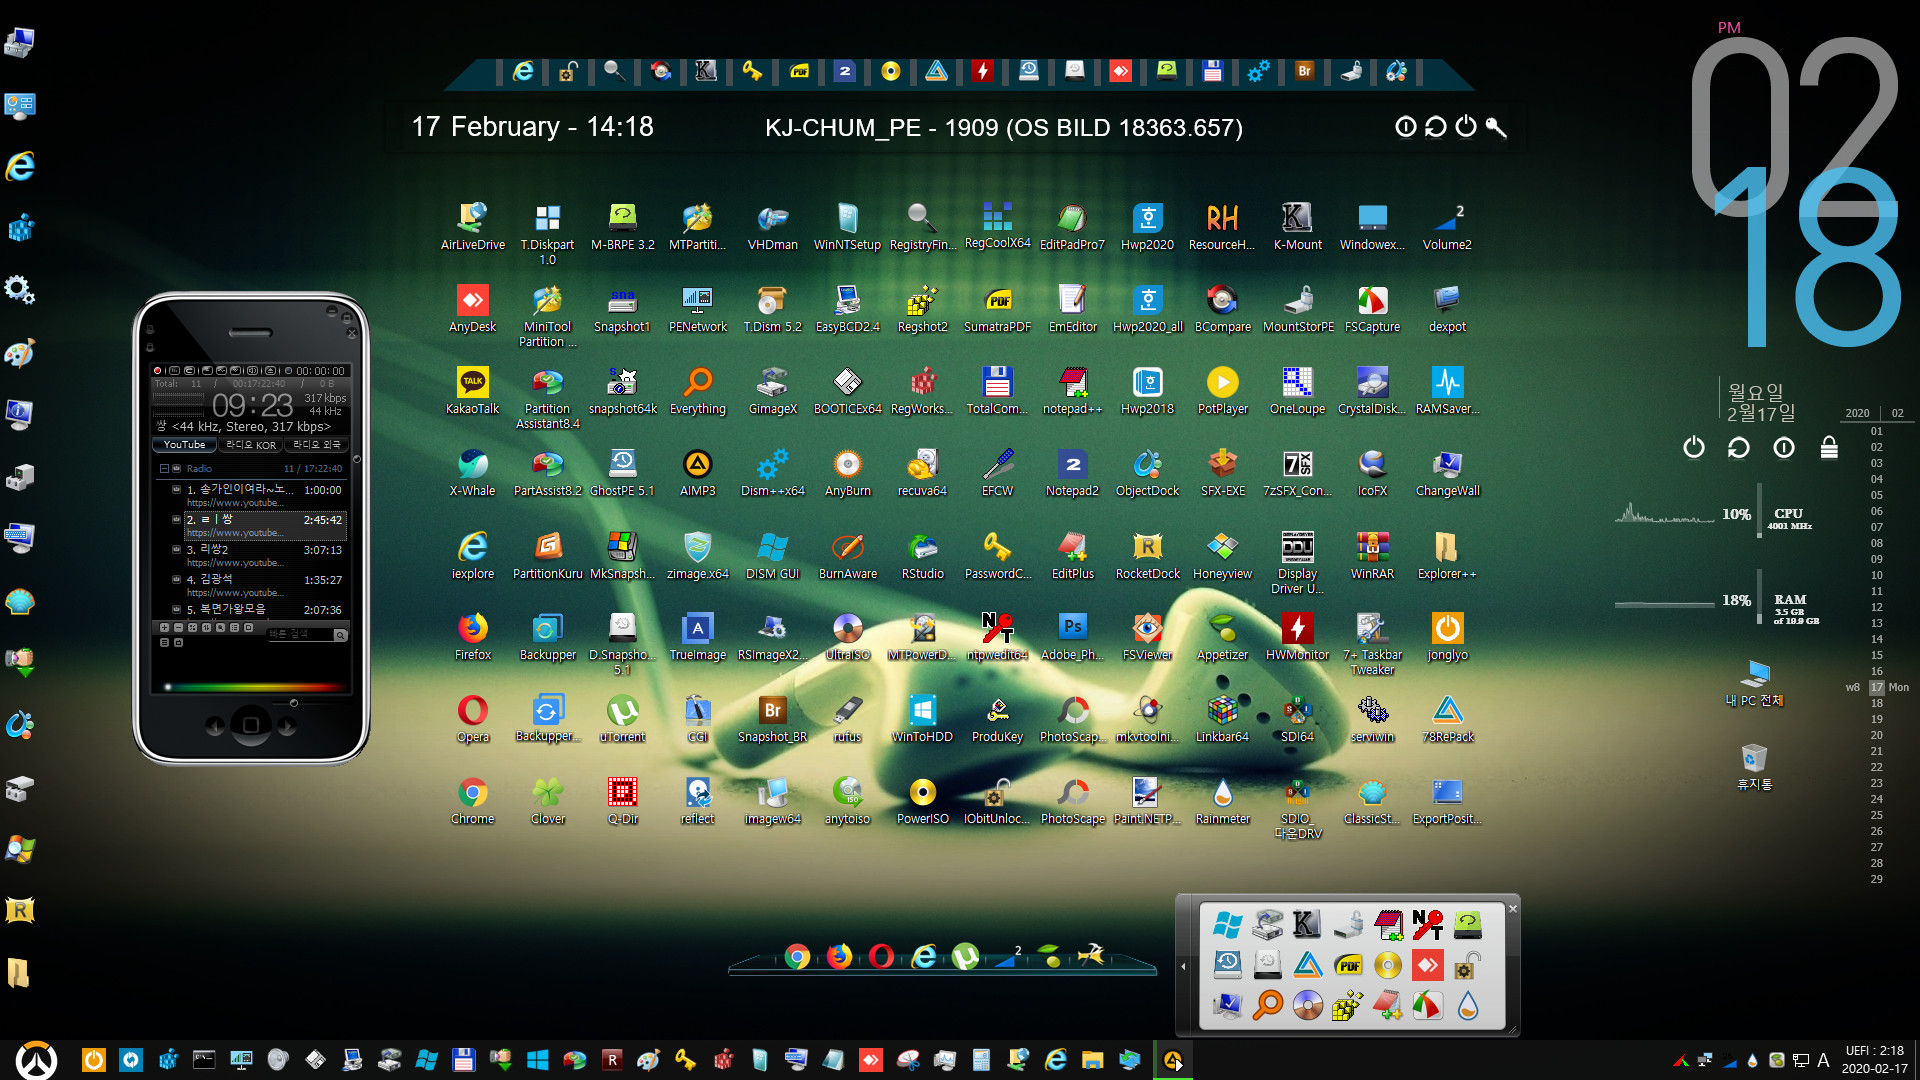Launch WinRAR from the desktop grid
This screenshot has width=1920, height=1080.
click(1372, 555)
